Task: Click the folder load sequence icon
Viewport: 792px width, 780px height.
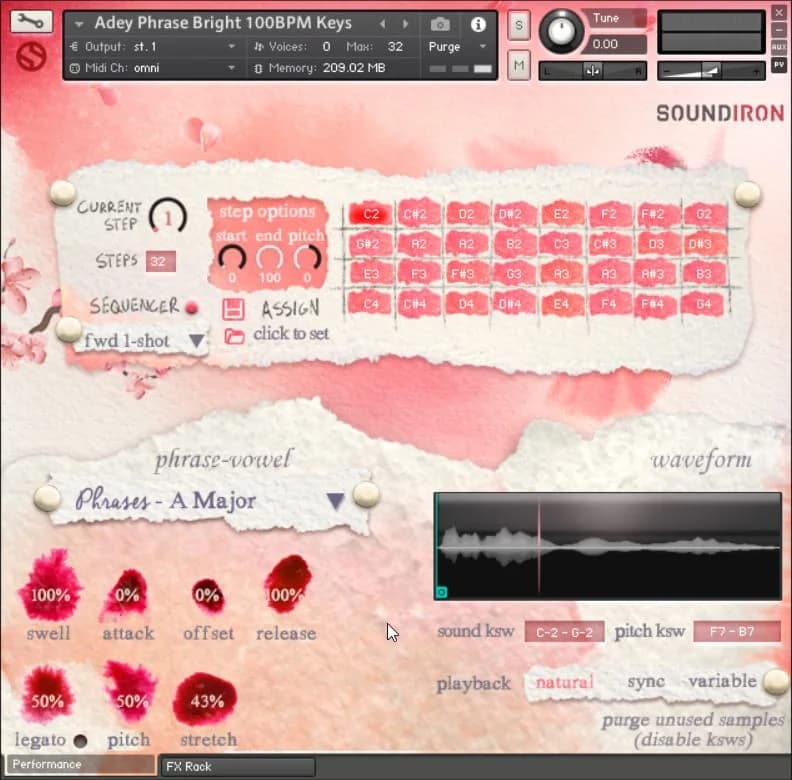Action: 234,335
